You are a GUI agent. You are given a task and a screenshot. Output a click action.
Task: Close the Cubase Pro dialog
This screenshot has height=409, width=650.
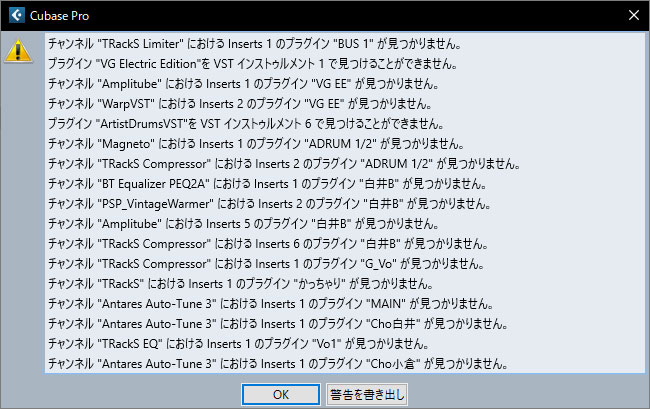(x=633, y=15)
